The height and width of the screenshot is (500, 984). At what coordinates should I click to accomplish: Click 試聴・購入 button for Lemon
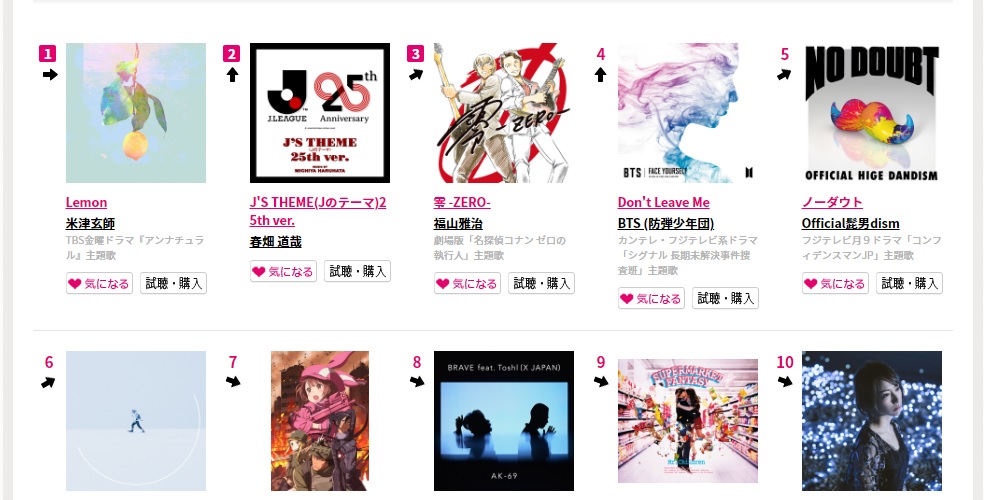click(x=173, y=284)
